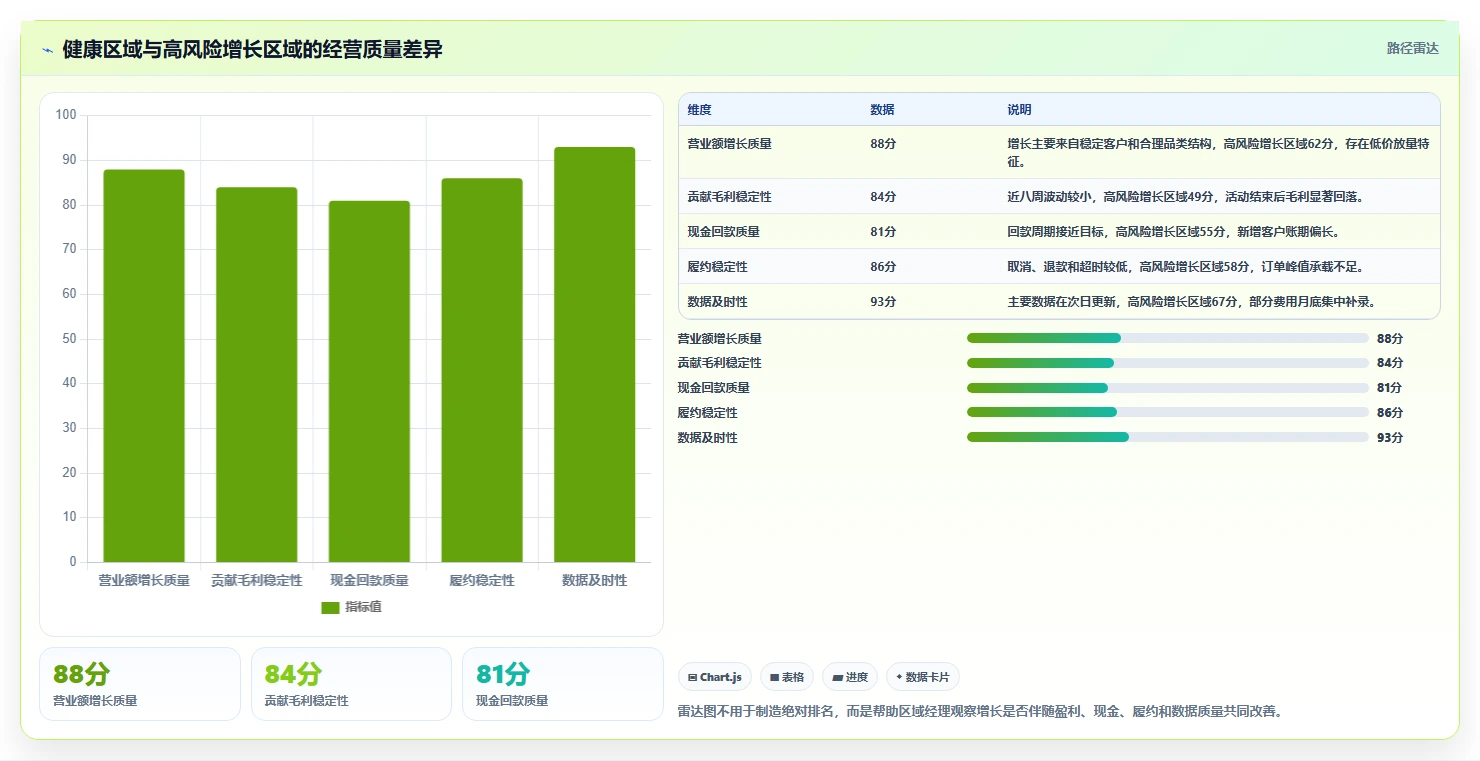Click the 93分 cell in the table
This screenshot has width=1480, height=761.
(x=883, y=302)
